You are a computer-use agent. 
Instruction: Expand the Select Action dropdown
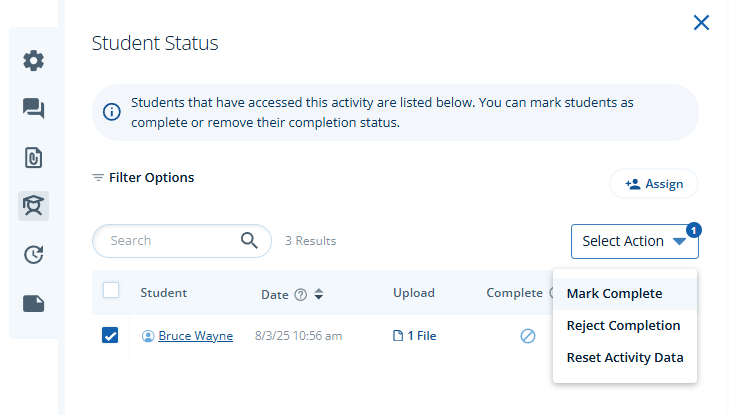[x=635, y=241]
